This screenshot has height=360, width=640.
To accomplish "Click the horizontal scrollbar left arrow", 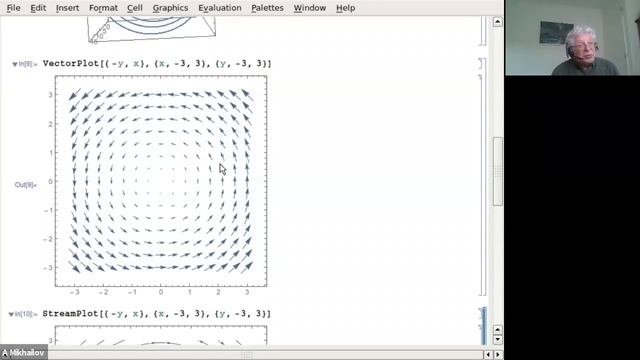I will pos(489,355).
